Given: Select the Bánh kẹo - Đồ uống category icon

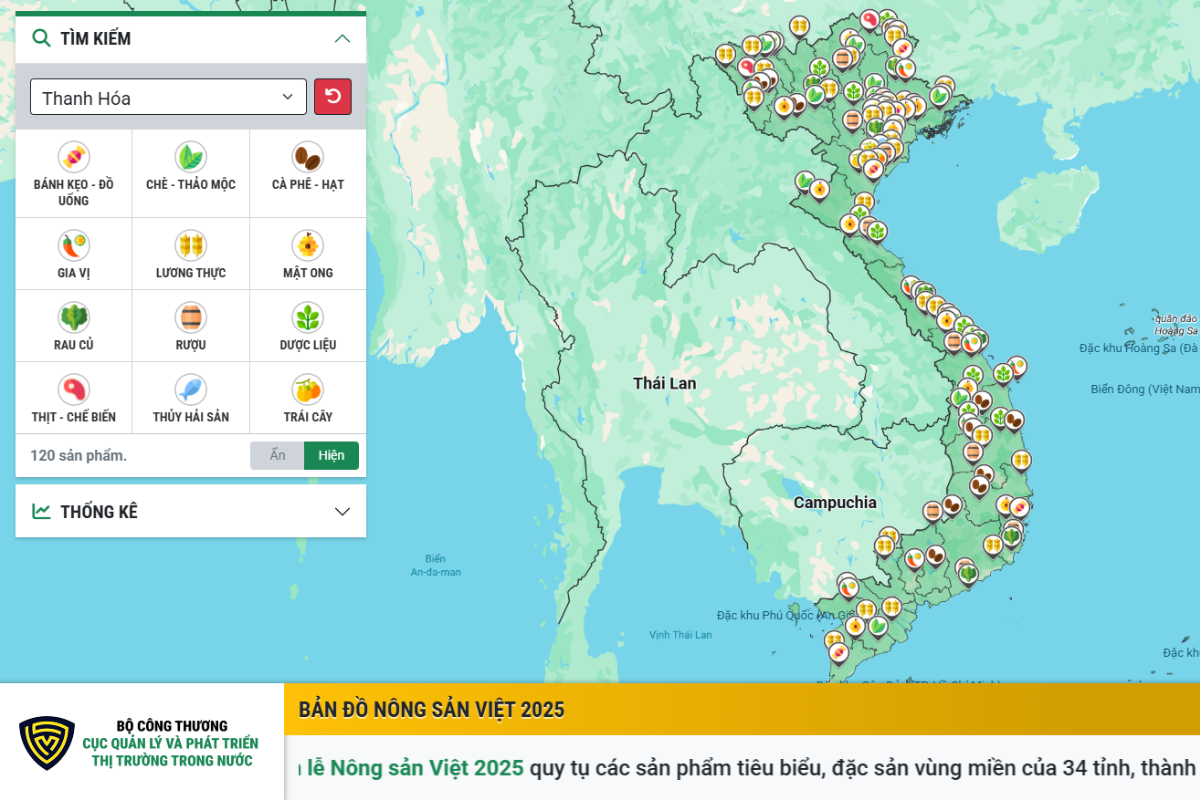Looking at the screenshot, I should [74, 157].
